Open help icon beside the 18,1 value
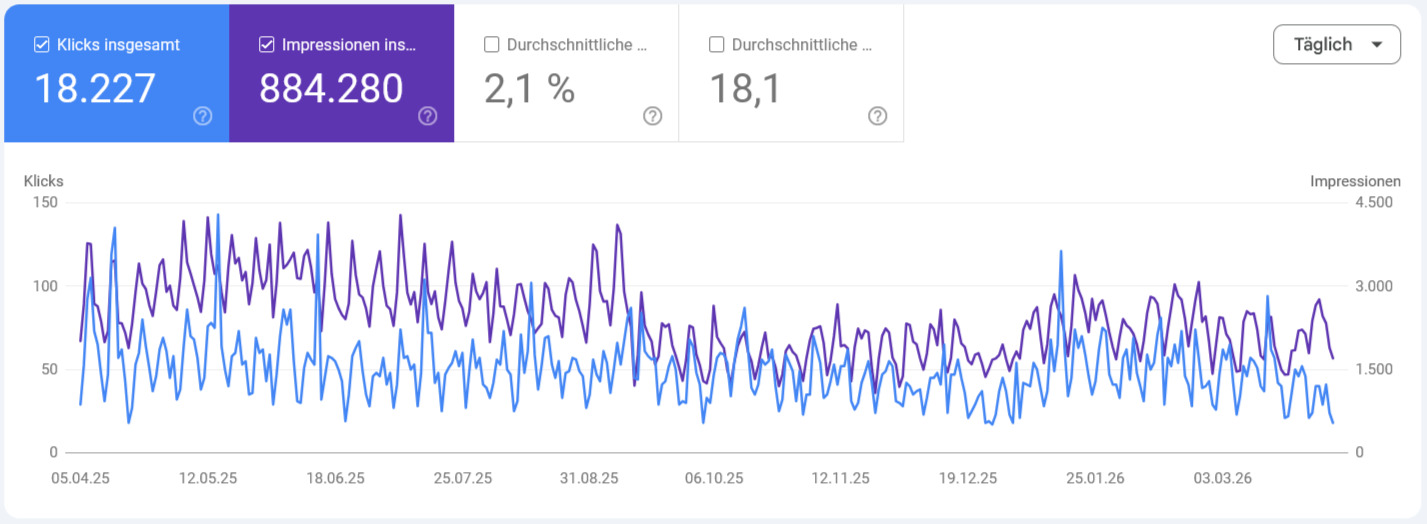The image size is (1427, 524). (x=878, y=116)
